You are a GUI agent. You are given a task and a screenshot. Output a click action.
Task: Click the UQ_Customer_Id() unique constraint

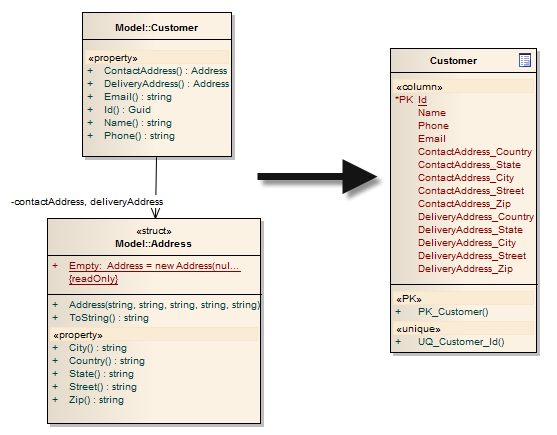click(x=461, y=342)
